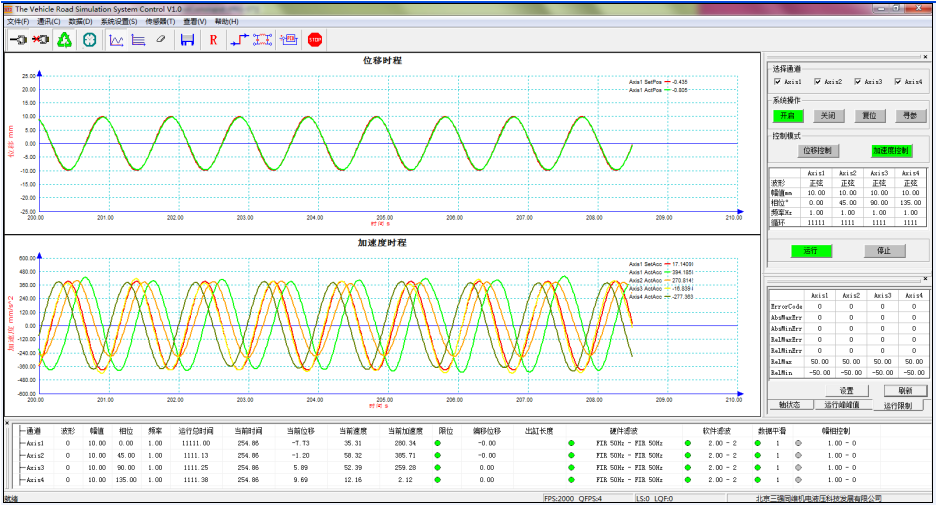Select Axis4 row in bottom channel tree
This screenshot has width=937, height=506.
coord(35,480)
